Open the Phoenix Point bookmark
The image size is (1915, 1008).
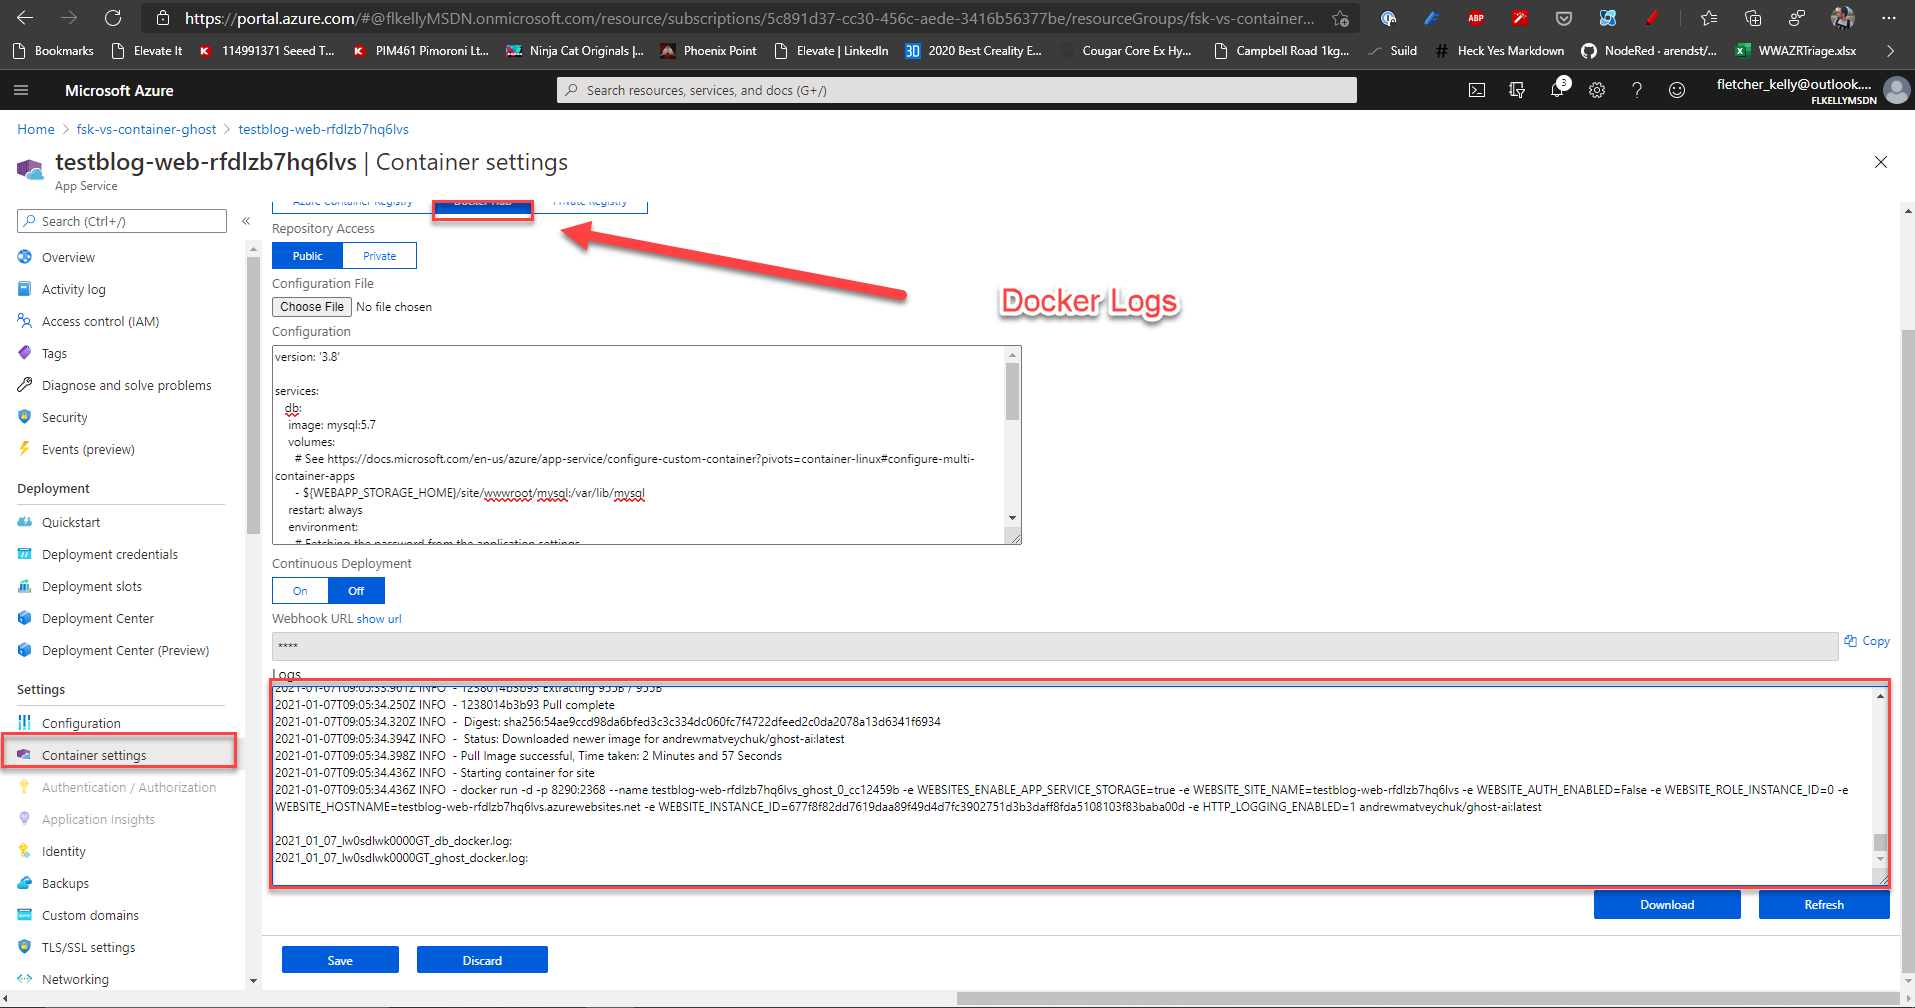[708, 50]
